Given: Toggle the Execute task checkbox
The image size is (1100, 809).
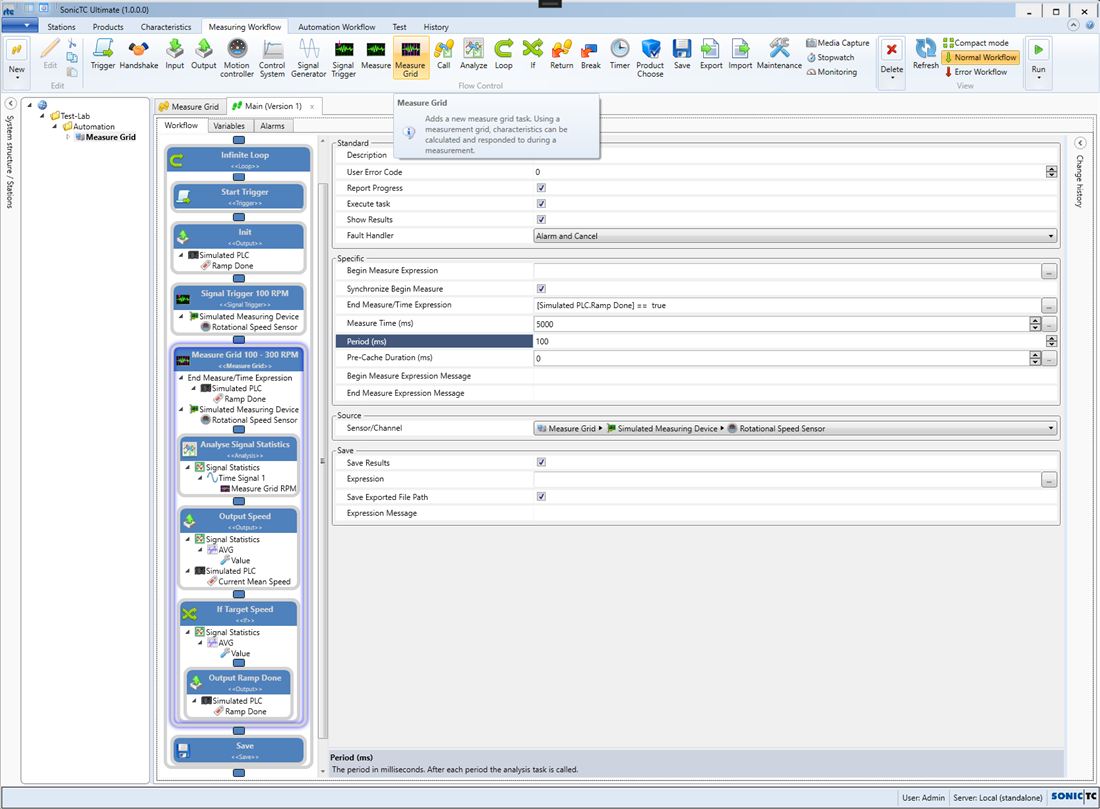Looking at the screenshot, I should 541,203.
